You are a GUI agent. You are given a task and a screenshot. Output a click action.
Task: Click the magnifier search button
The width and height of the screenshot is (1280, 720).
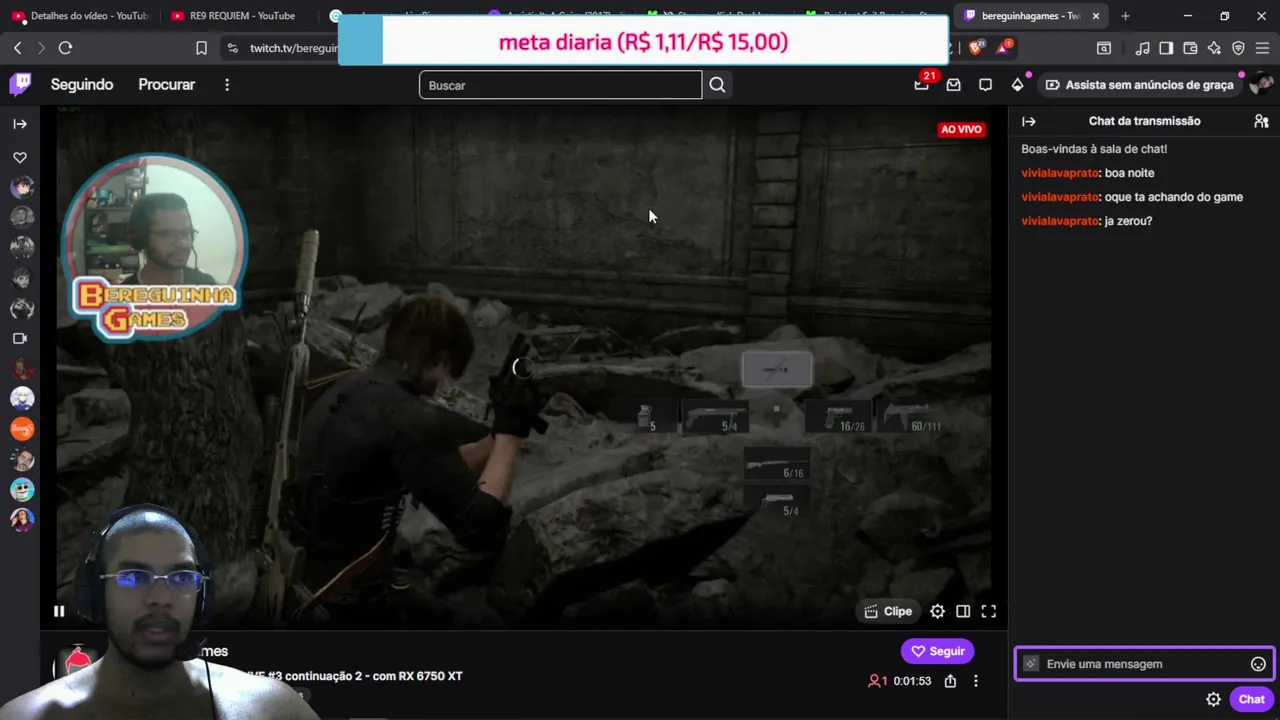717,85
